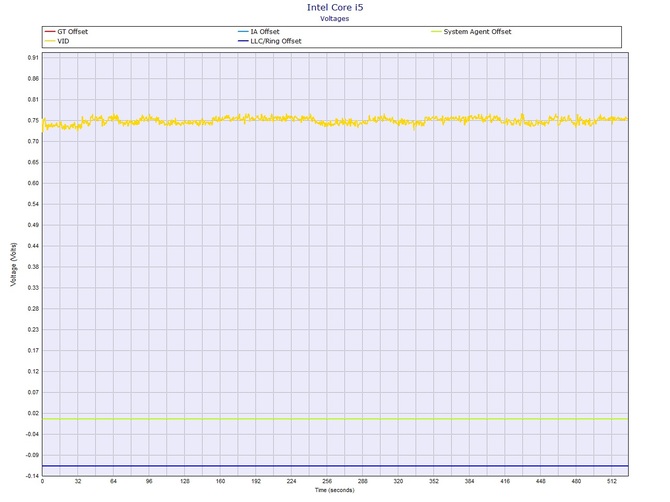Click the Intel Core i5 chart title
Screen dimensions: 670x502
tap(335, 7)
